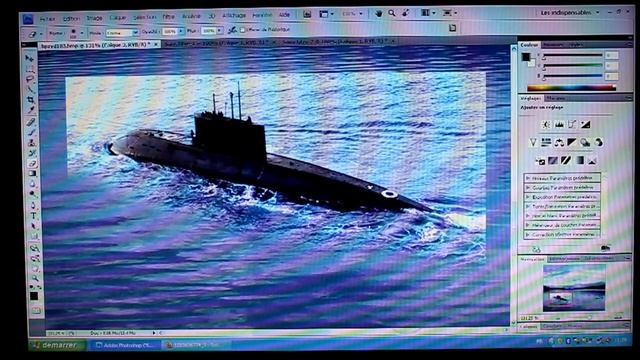
Task: Expand the Exposition presets list
Action: 528,197
